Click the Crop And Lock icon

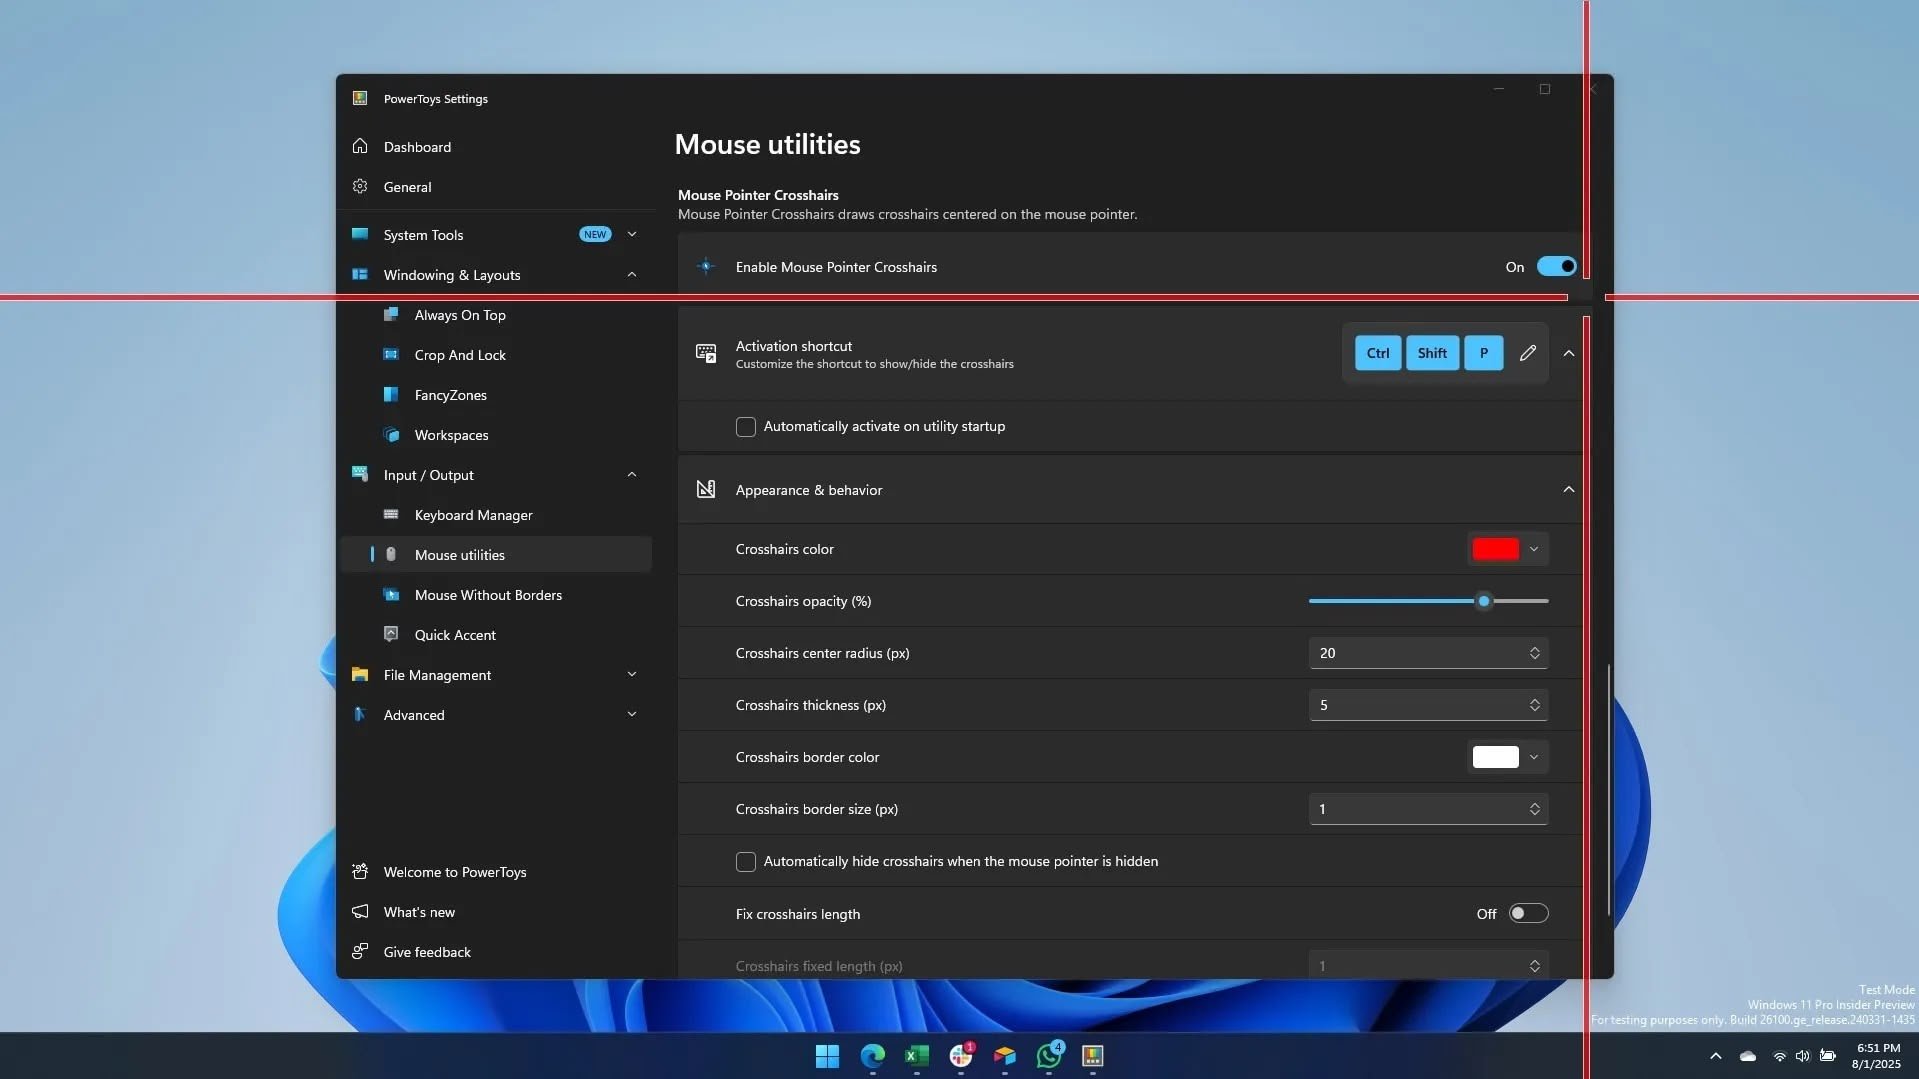(391, 355)
